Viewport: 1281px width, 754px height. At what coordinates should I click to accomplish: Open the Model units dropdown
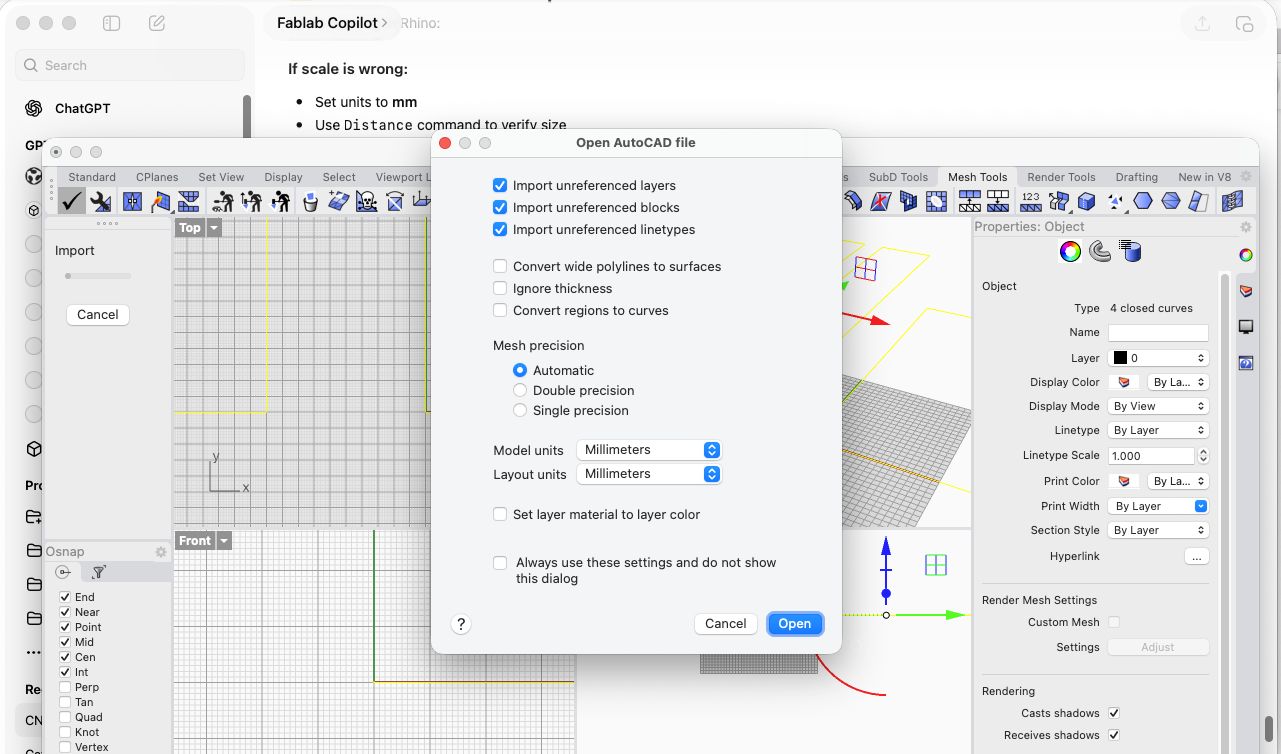click(x=649, y=450)
